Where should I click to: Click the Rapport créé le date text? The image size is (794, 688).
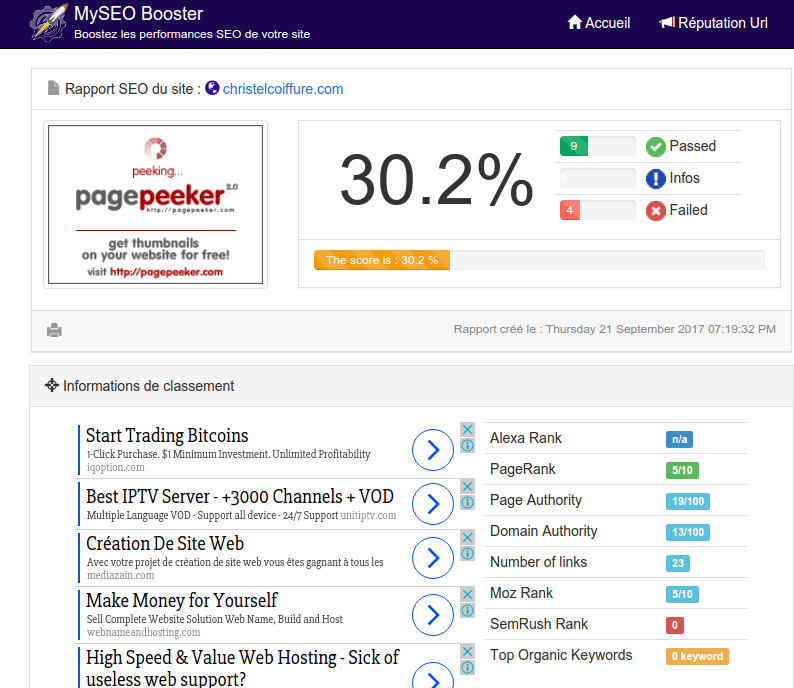click(614, 329)
